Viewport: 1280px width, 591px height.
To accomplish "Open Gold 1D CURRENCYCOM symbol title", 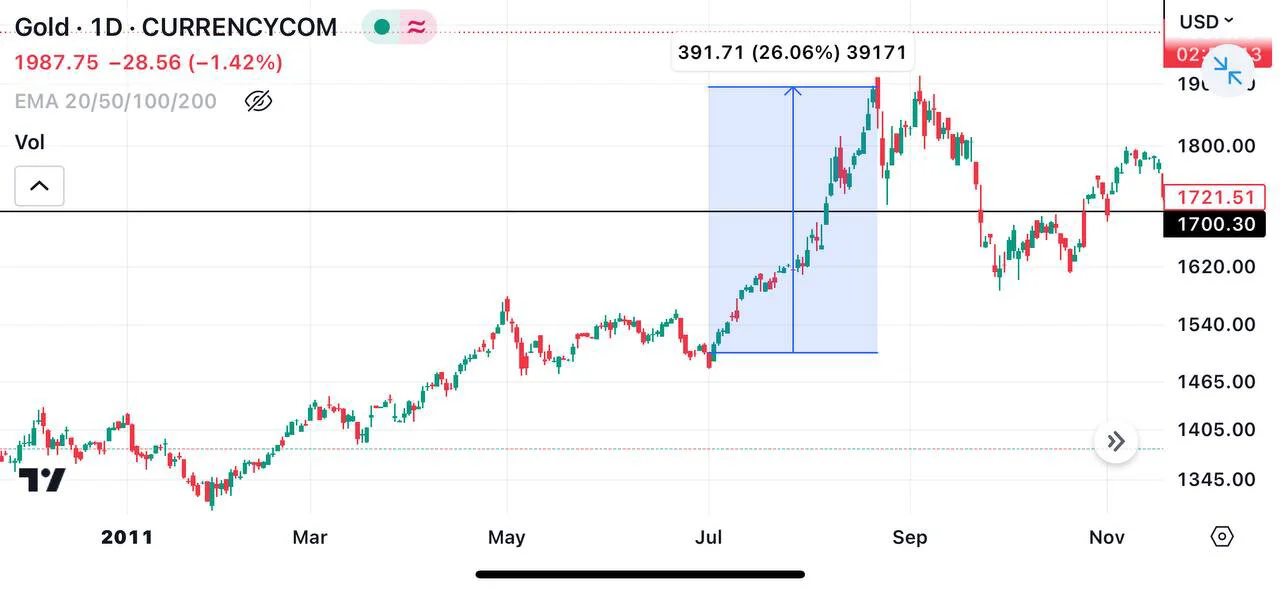I will click(x=176, y=27).
